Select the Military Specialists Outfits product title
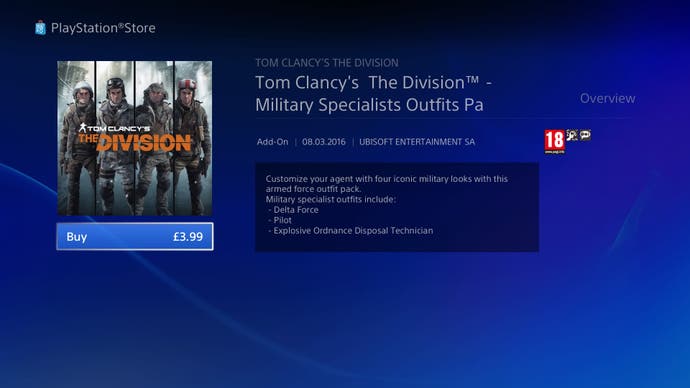This screenshot has height=388, width=690. 373,94
